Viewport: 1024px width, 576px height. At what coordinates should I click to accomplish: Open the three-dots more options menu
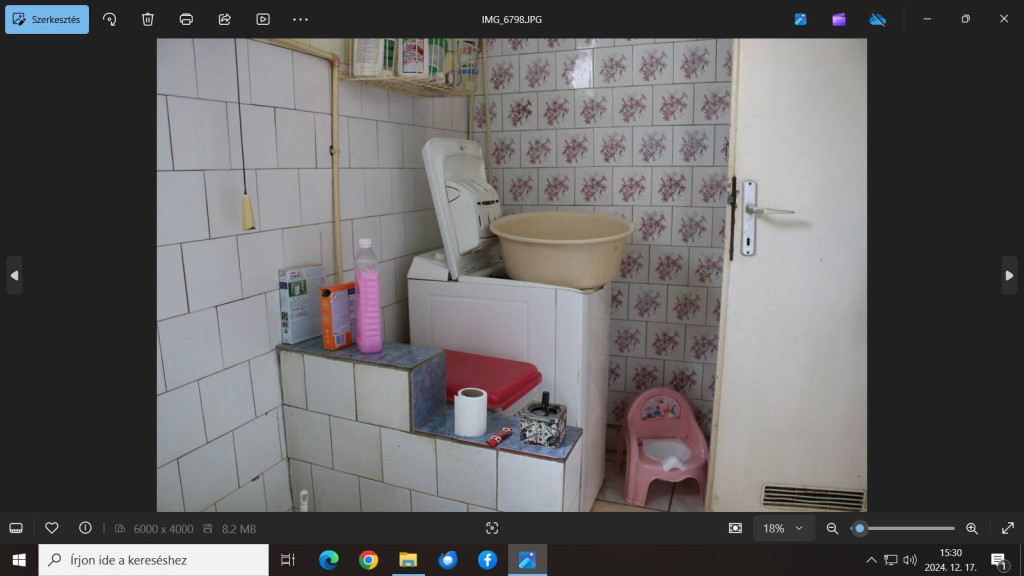point(300,19)
